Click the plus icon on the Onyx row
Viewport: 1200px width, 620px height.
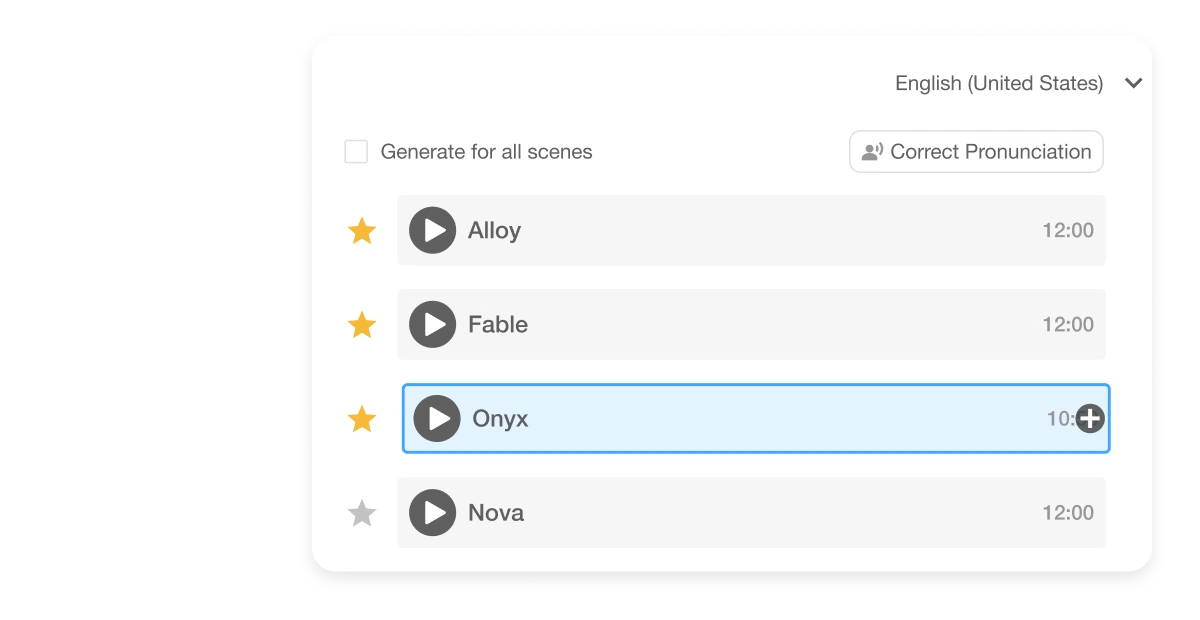[x=1091, y=419]
